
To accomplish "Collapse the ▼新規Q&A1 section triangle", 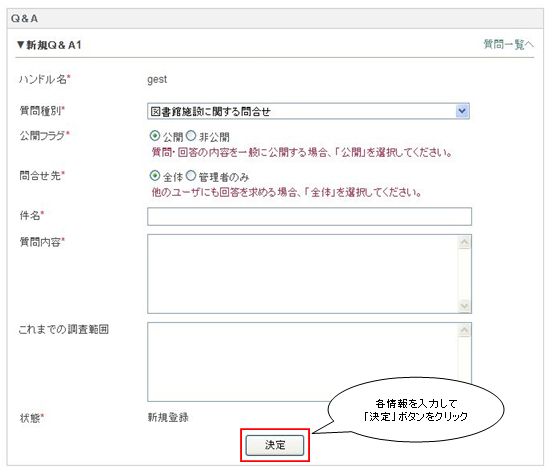I will [21, 45].
